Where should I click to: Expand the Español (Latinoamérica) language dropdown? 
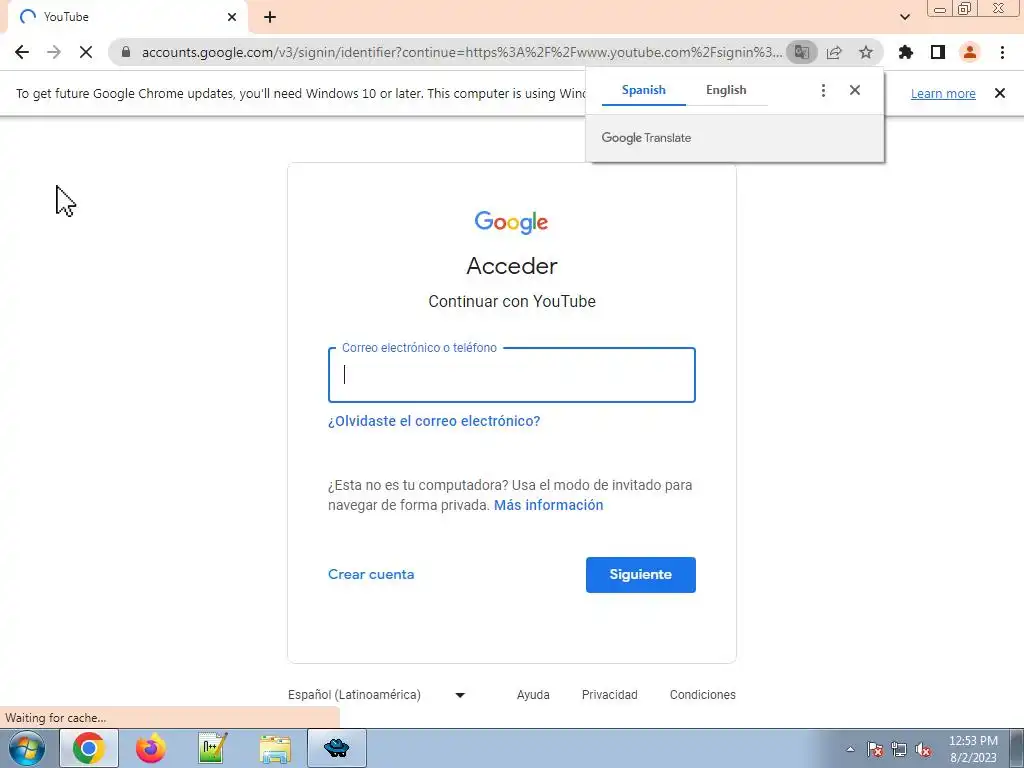377,695
